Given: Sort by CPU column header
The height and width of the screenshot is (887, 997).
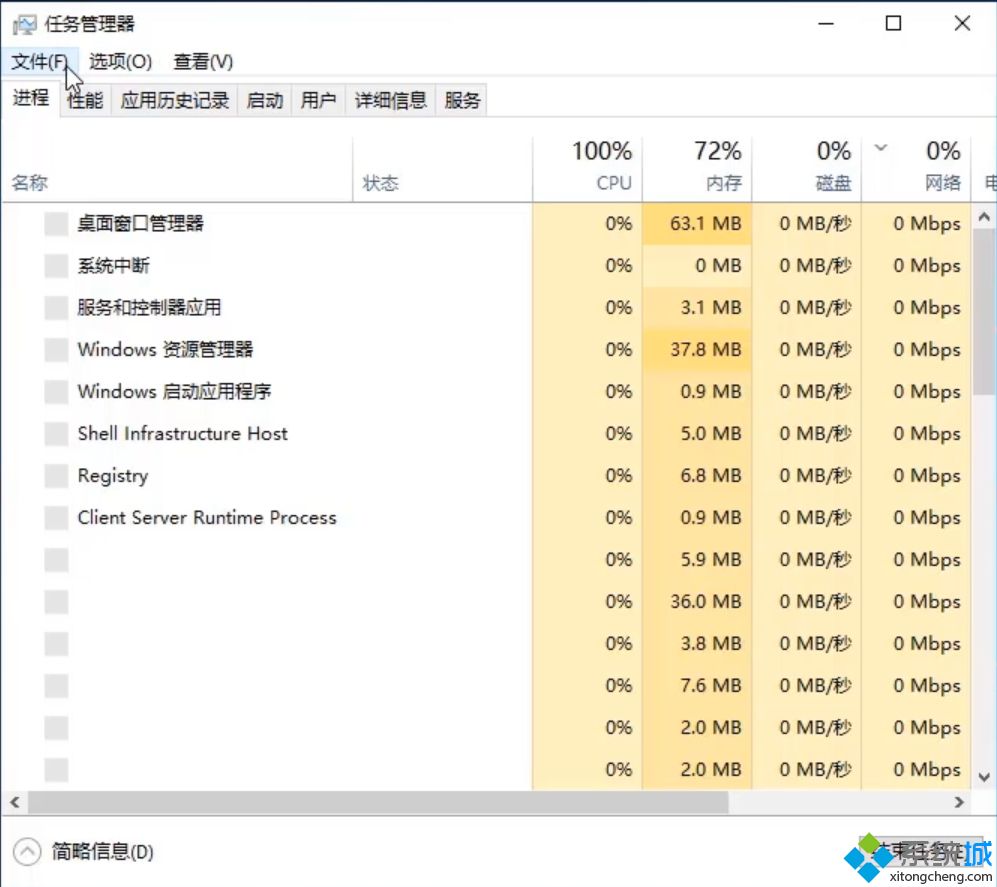Looking at the screenshot, I should [x=588, y=169].
